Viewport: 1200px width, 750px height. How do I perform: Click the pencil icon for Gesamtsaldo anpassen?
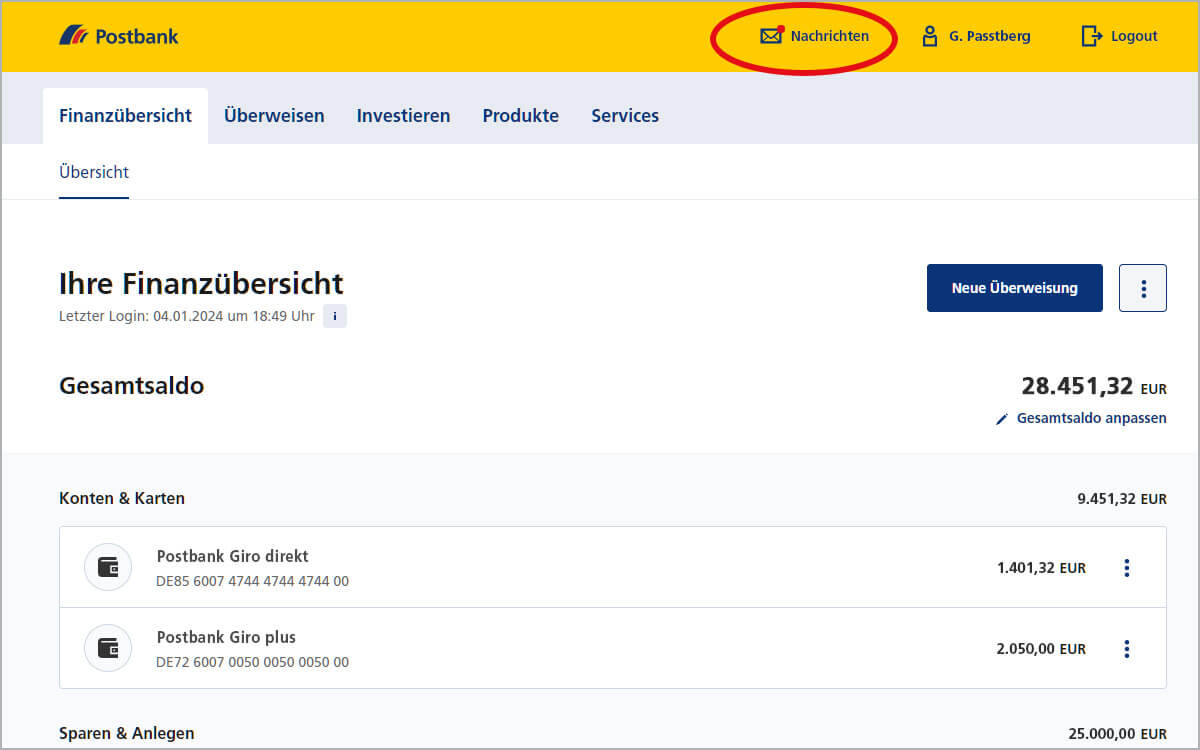pos(1002,419)
